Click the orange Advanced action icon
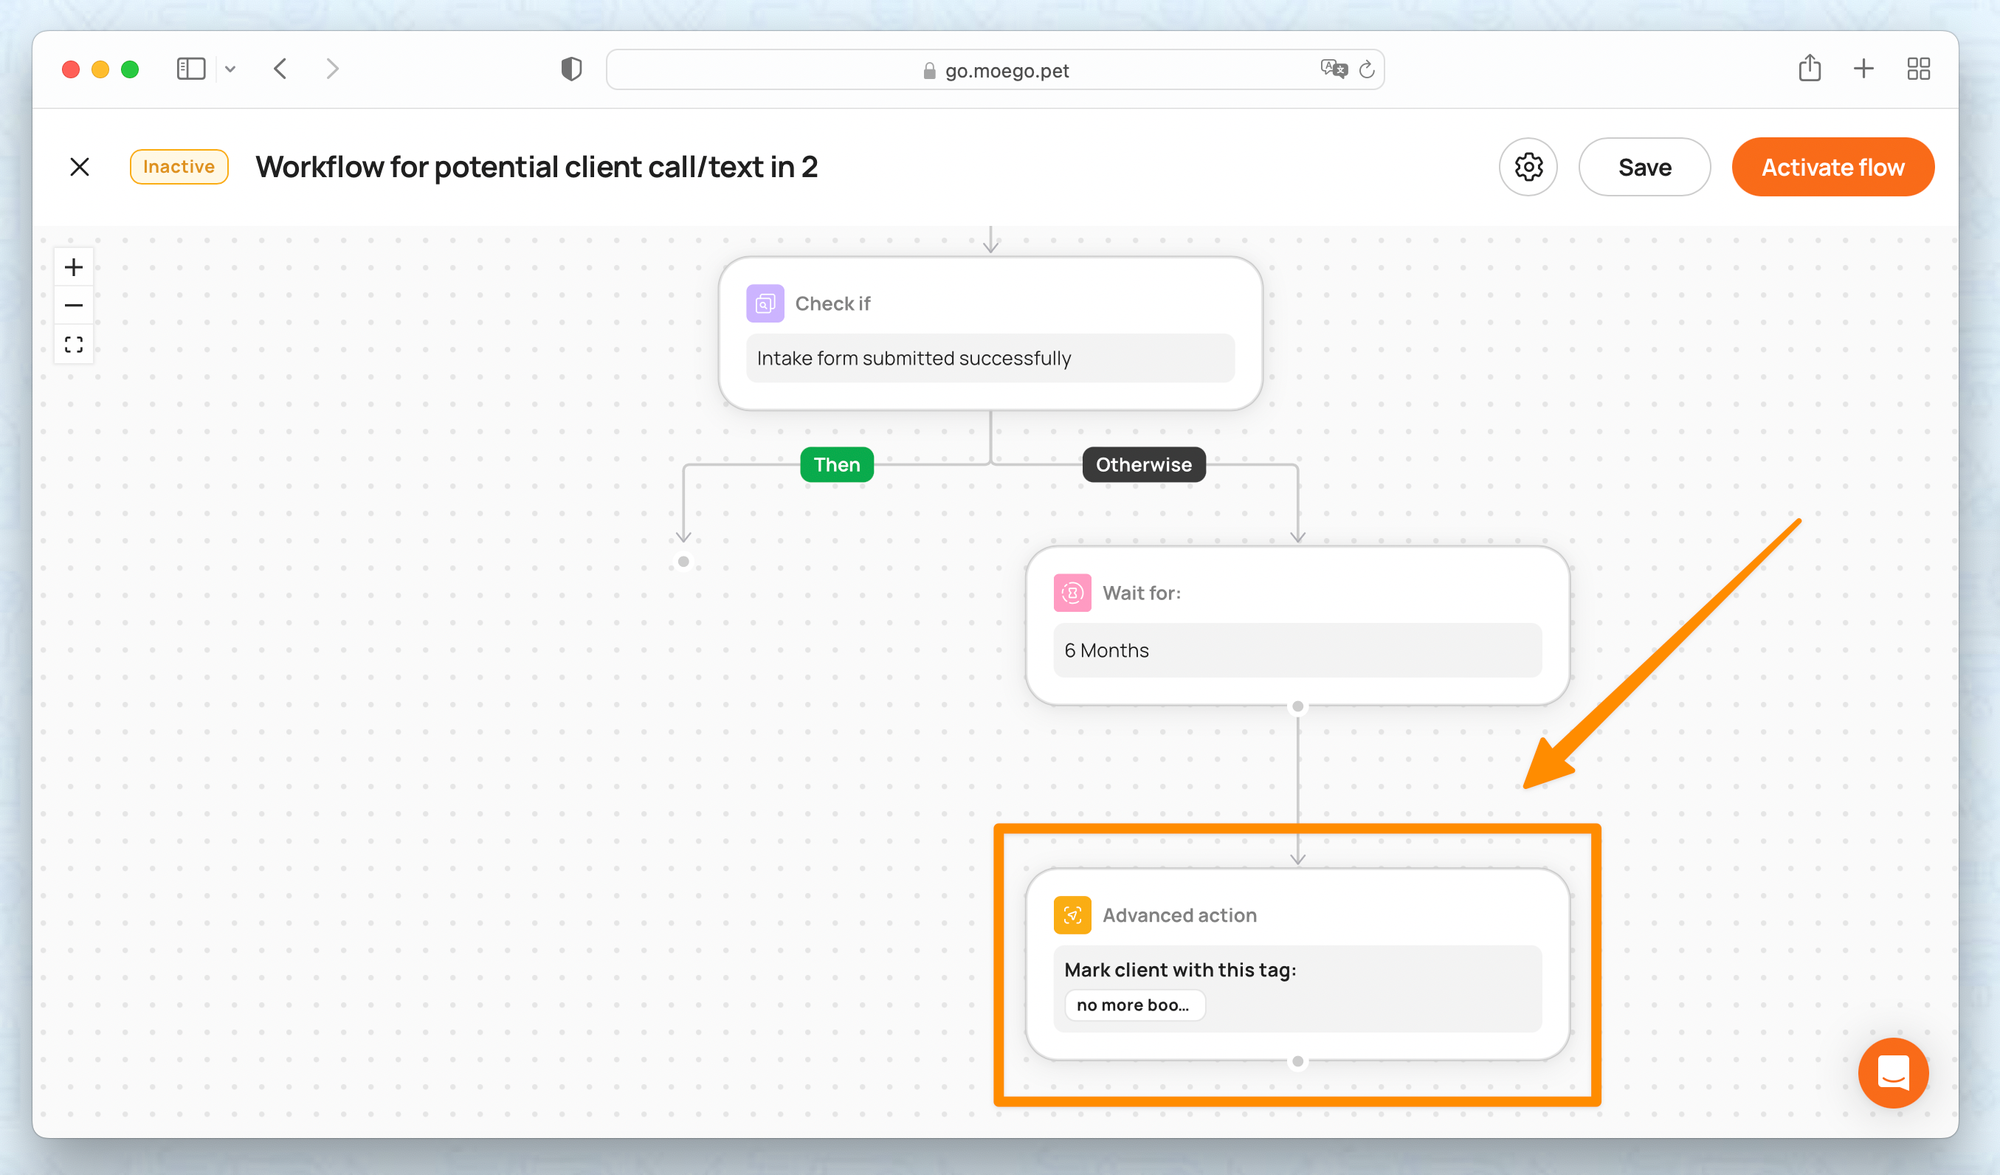 [x=1072, y=915]
